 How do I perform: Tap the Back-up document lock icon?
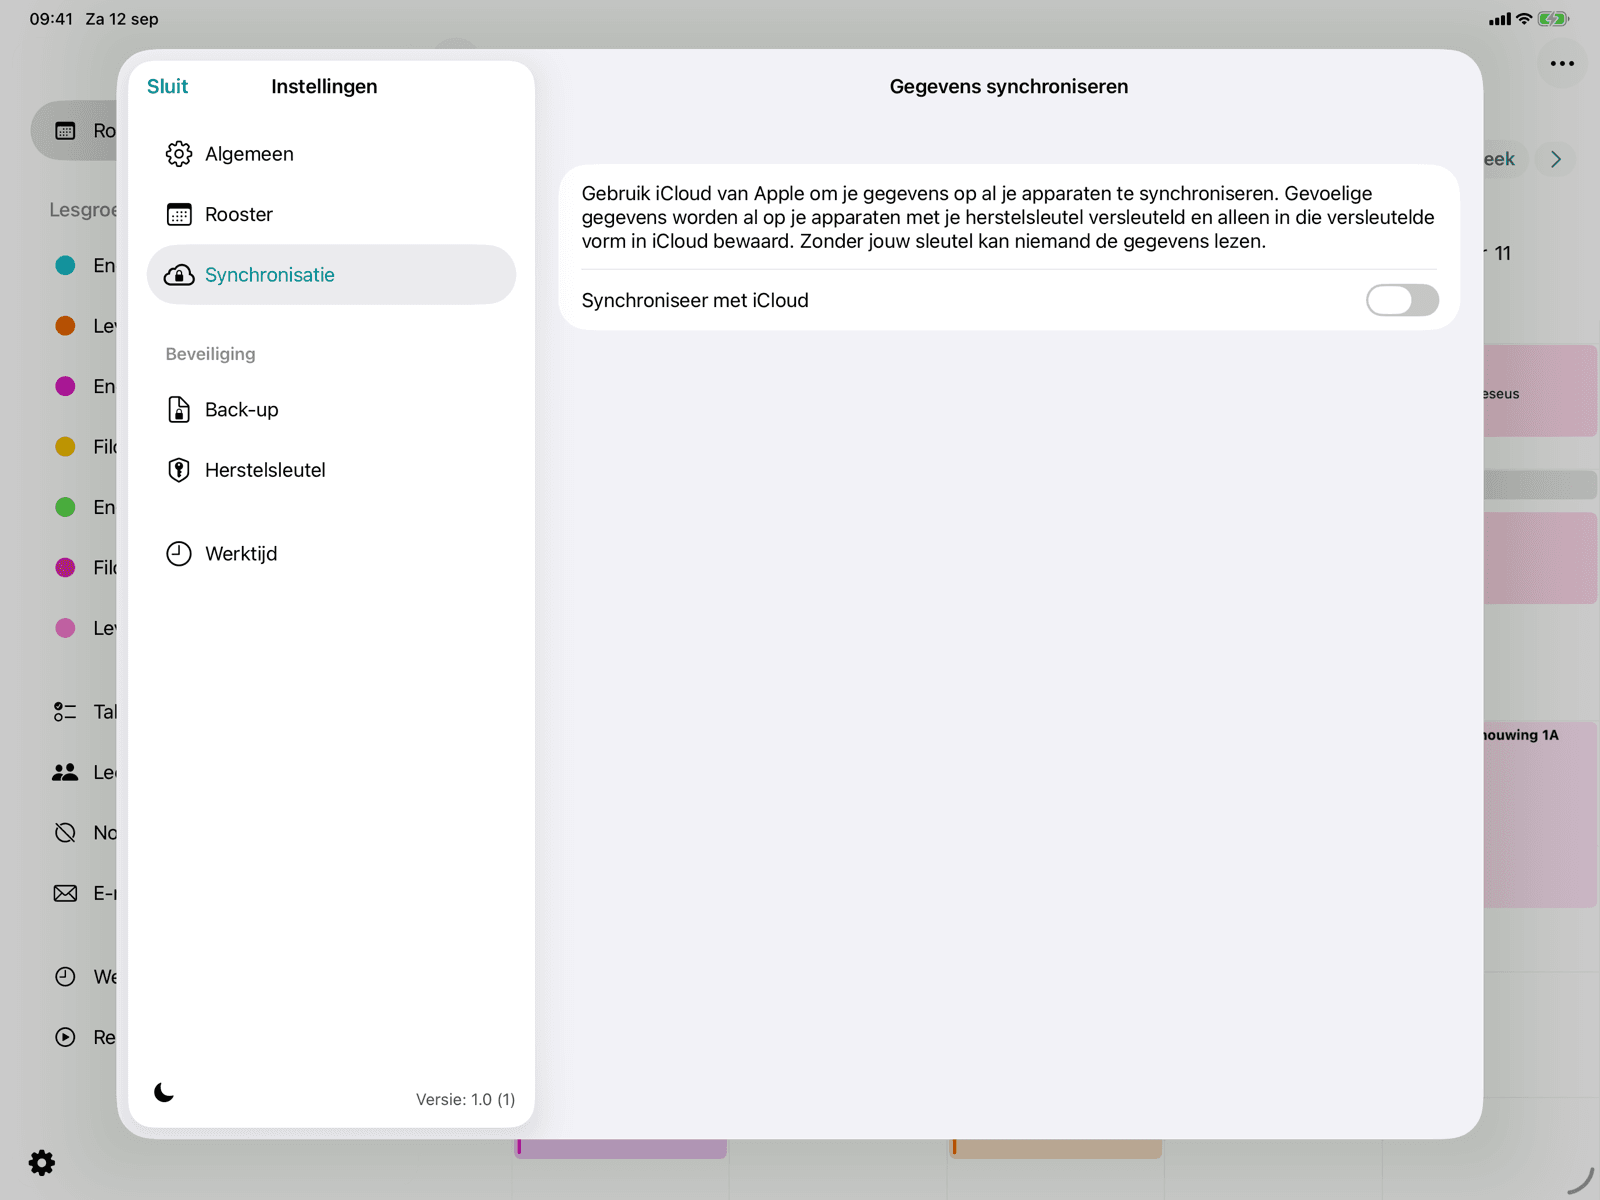tap(179, 410)
